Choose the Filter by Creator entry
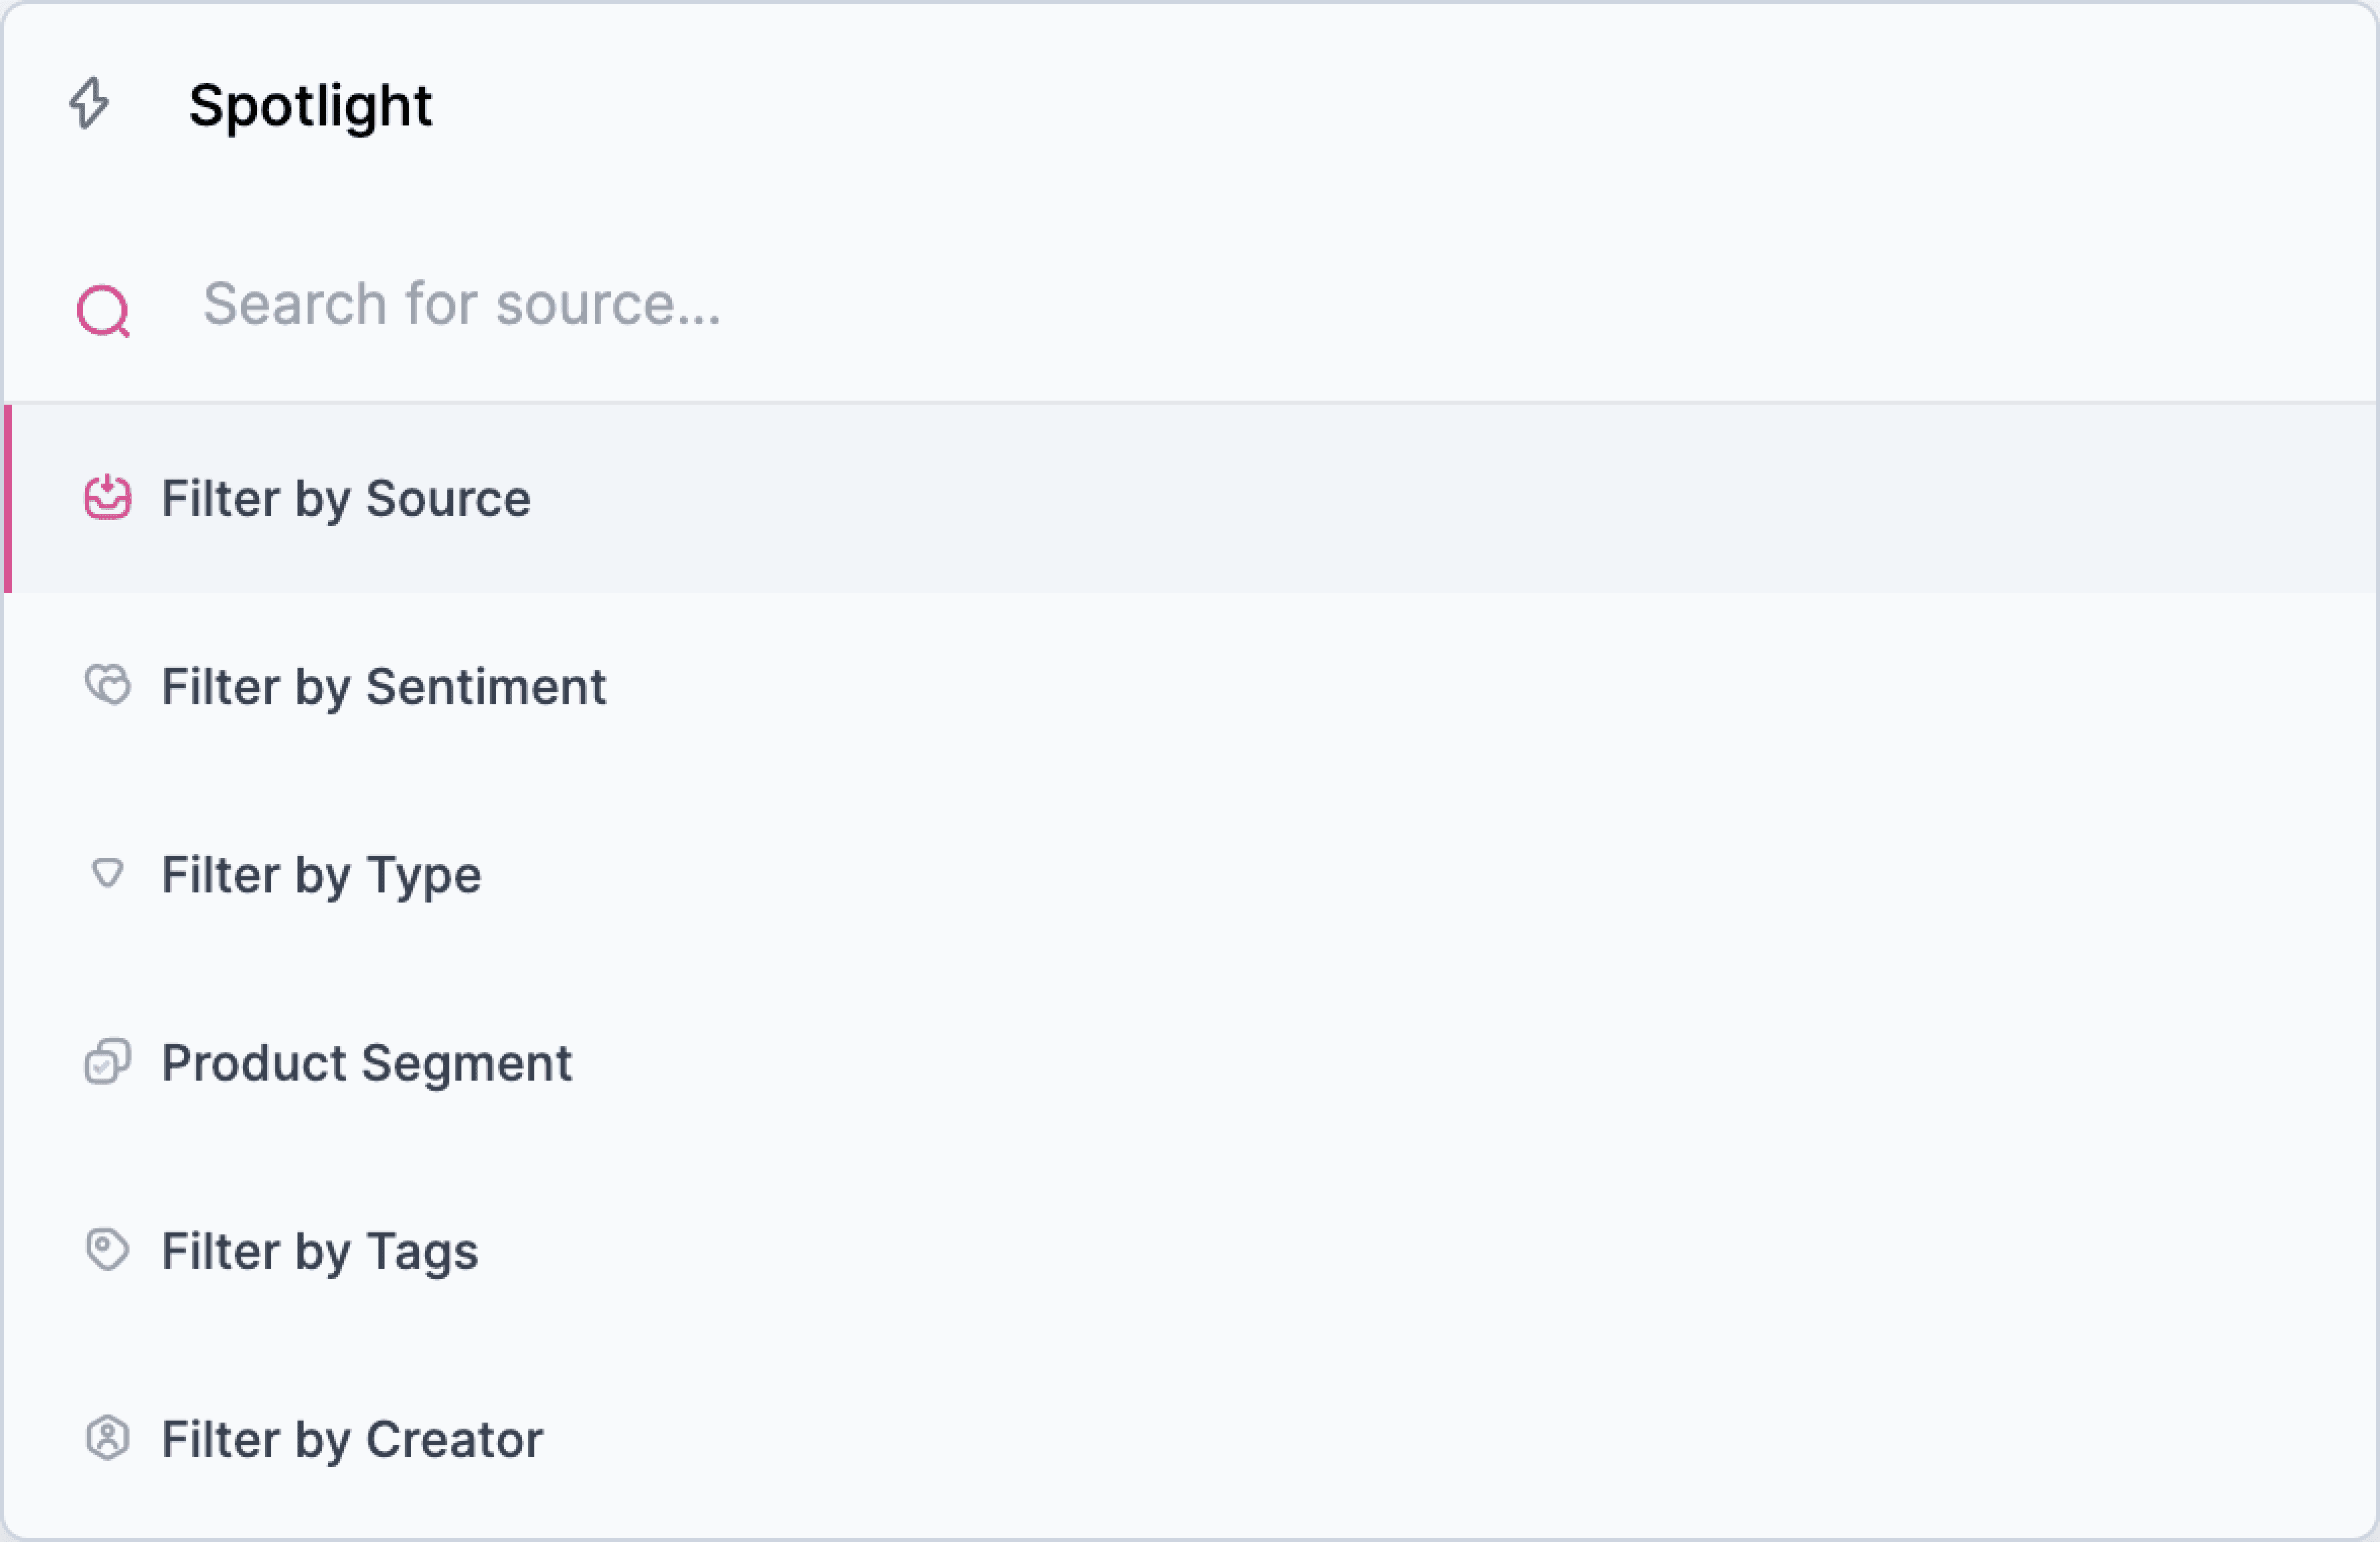2380x1542 pixels. pos(1190,1439)
